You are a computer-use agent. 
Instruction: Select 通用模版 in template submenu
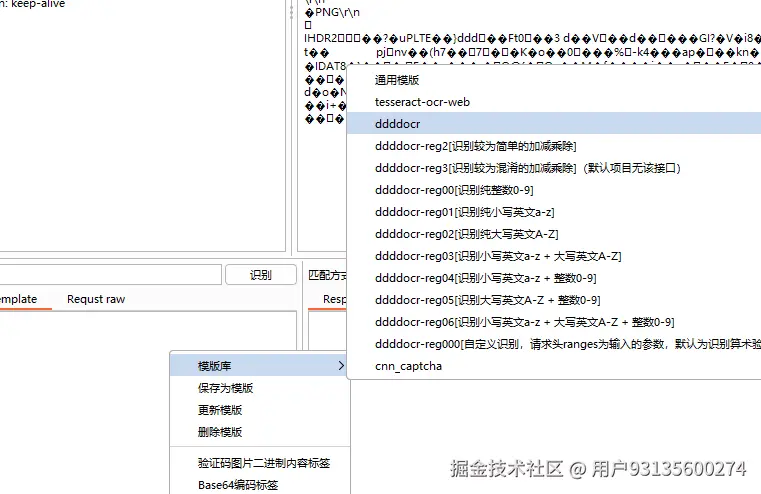coord(554,80)
